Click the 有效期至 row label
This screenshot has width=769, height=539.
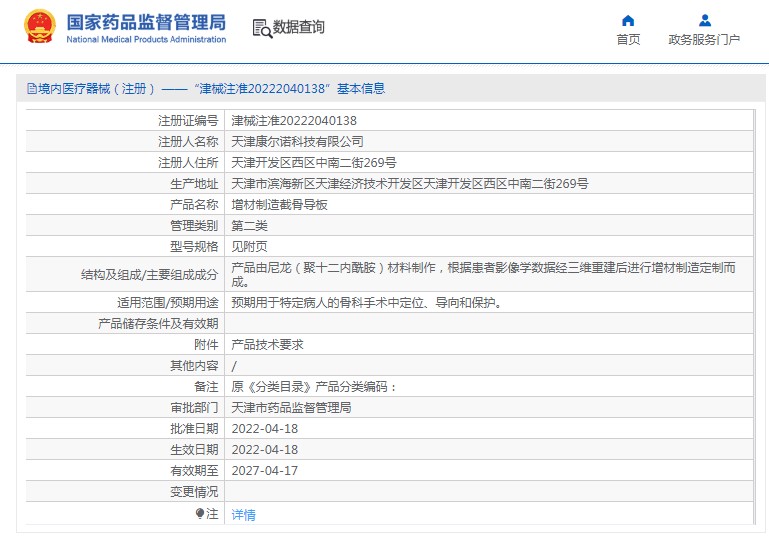(x=194, y=471)
